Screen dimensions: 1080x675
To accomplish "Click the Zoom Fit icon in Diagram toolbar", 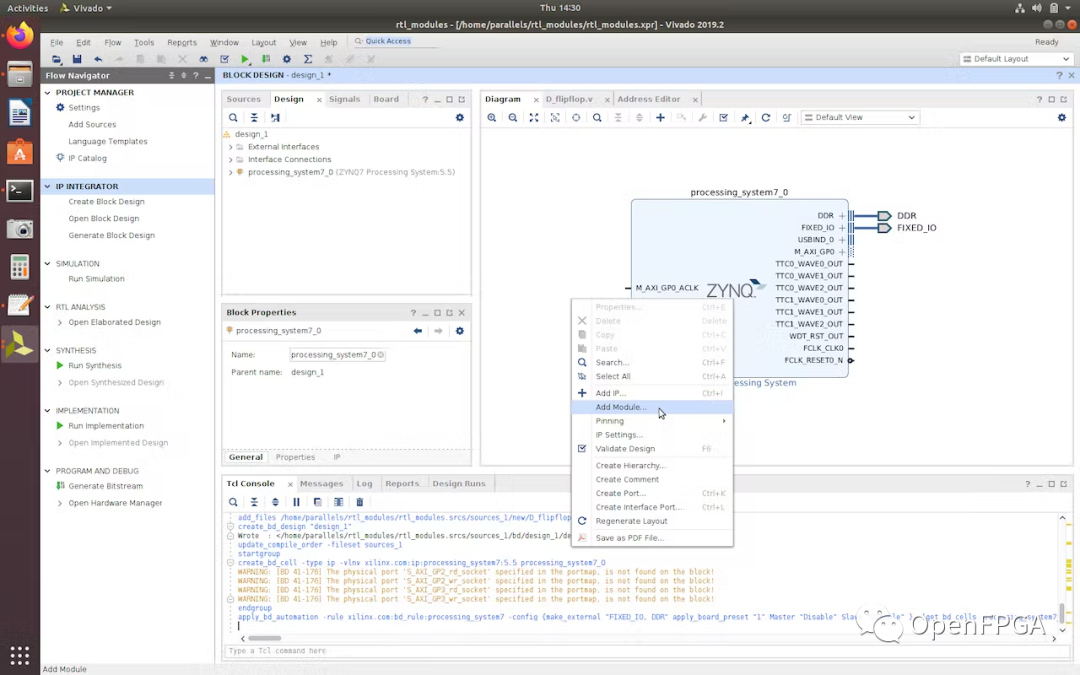I will (x=534, y=118).
